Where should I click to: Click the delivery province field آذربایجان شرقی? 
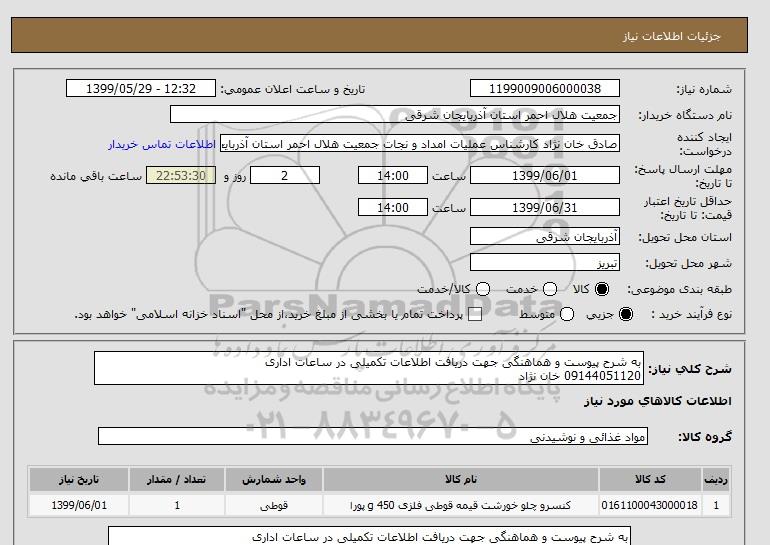click(x=545, y=236)
